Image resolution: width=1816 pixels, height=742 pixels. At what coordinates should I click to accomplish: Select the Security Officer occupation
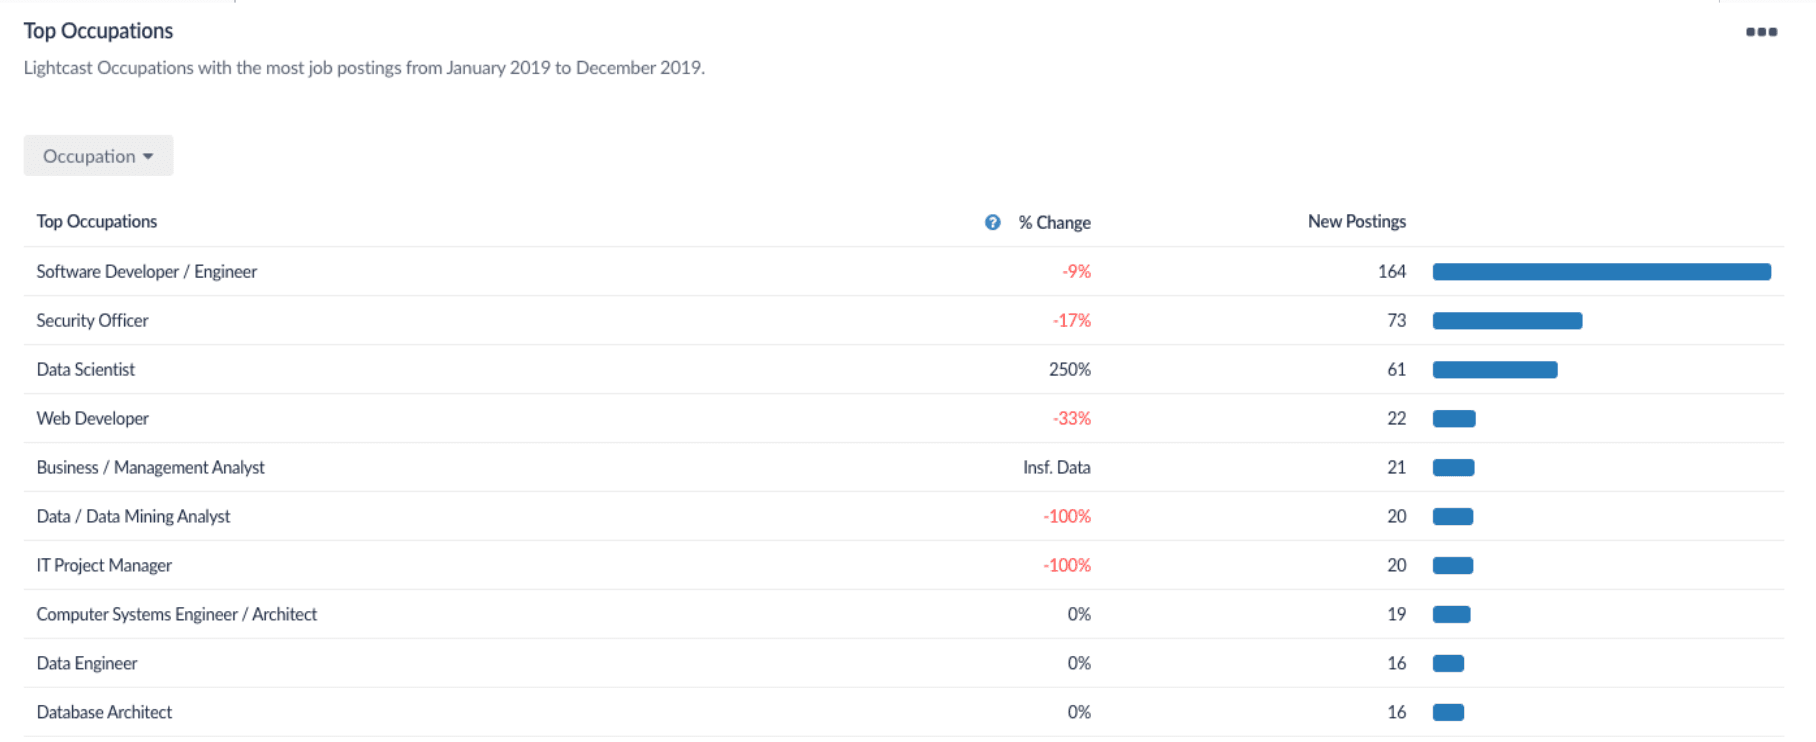click(x=92, y=321)
